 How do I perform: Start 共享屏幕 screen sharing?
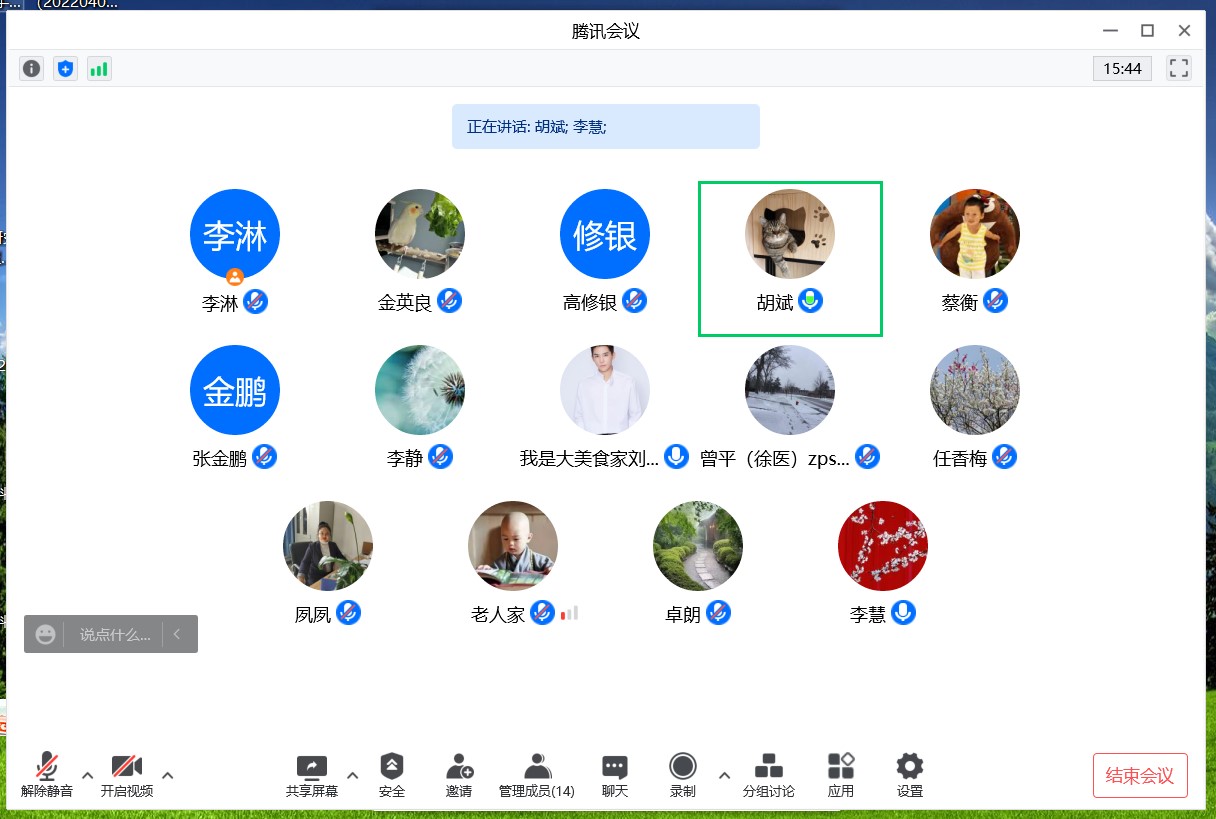312,775
